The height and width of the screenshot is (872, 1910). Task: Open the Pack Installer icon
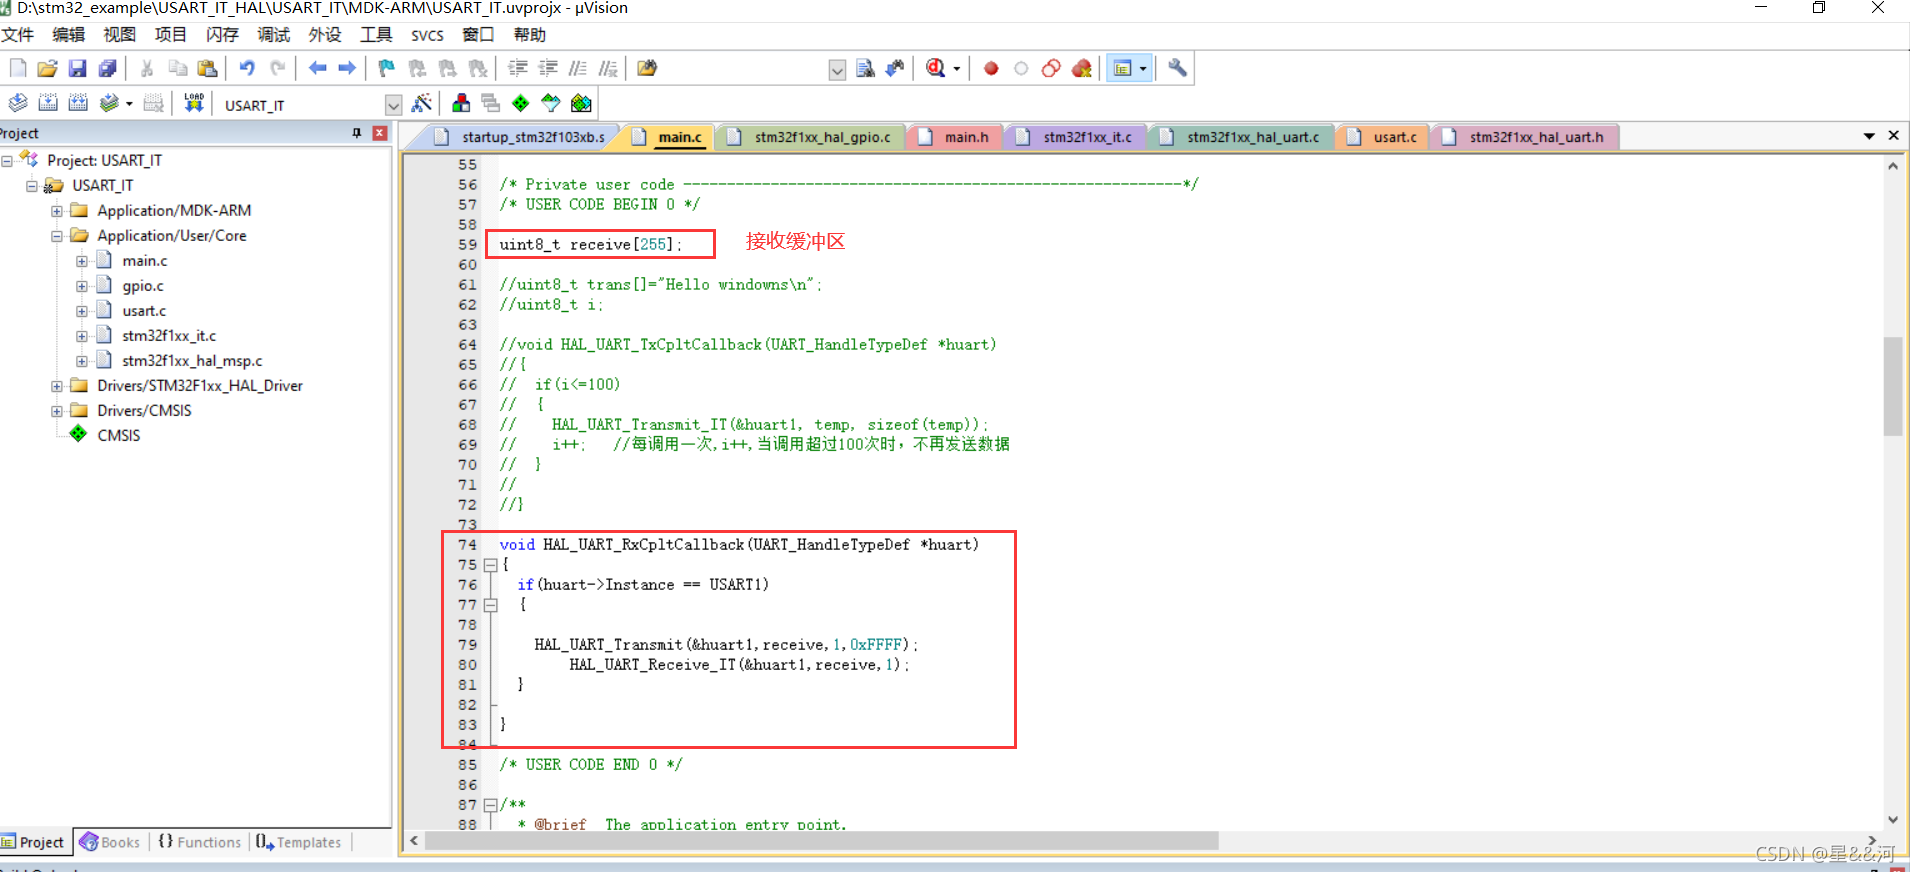[x=581, y=103]
